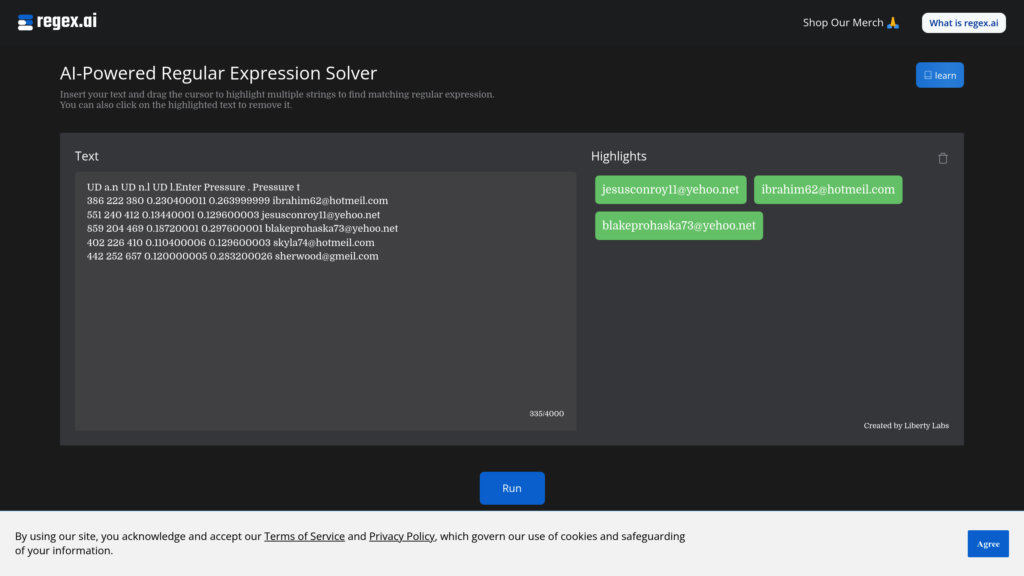Open the Terms of Service link
The height and width of the screenshot is (576, 1024).
click(304, 536)
